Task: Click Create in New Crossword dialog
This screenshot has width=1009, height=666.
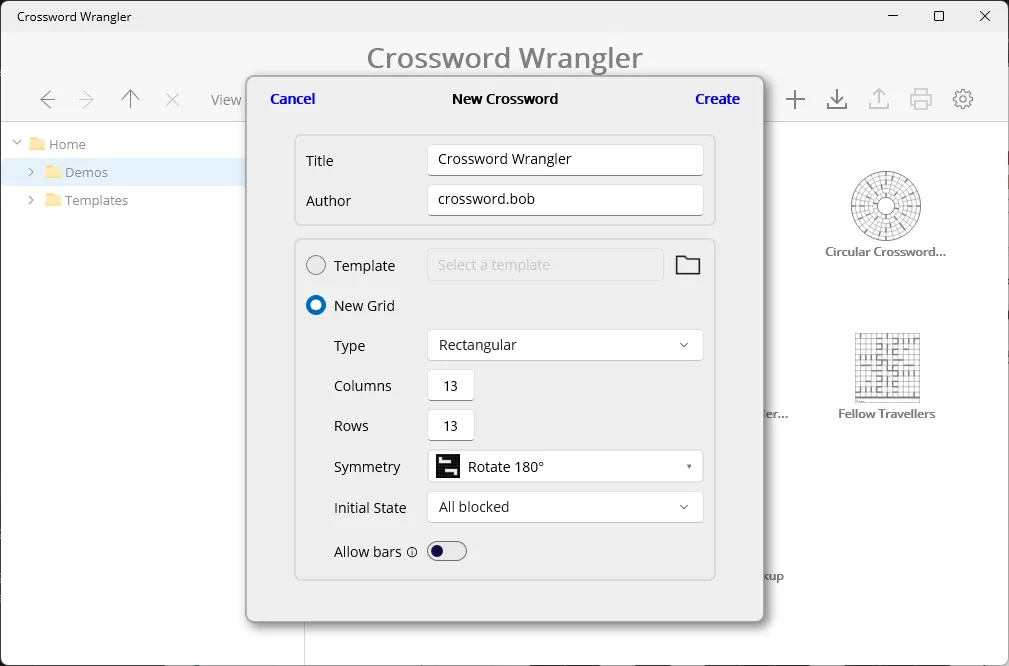Action: point(717,98)
